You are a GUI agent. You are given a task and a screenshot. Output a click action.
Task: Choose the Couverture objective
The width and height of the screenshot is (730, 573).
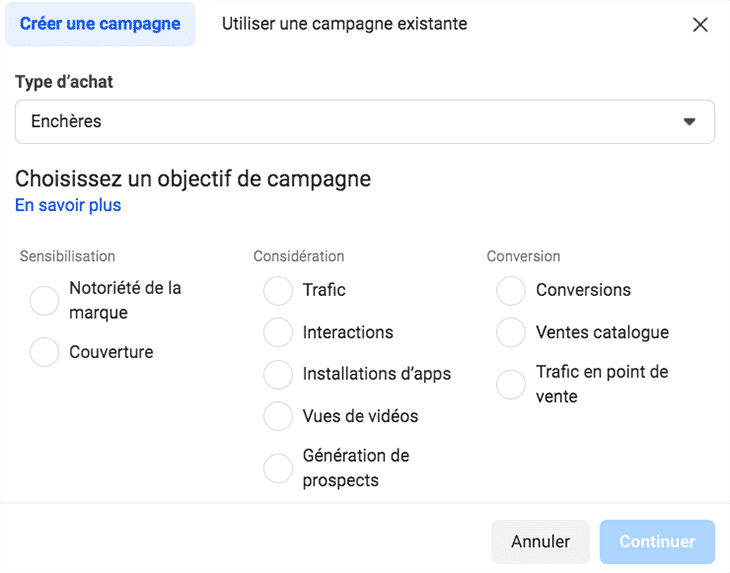coord(45,352)
